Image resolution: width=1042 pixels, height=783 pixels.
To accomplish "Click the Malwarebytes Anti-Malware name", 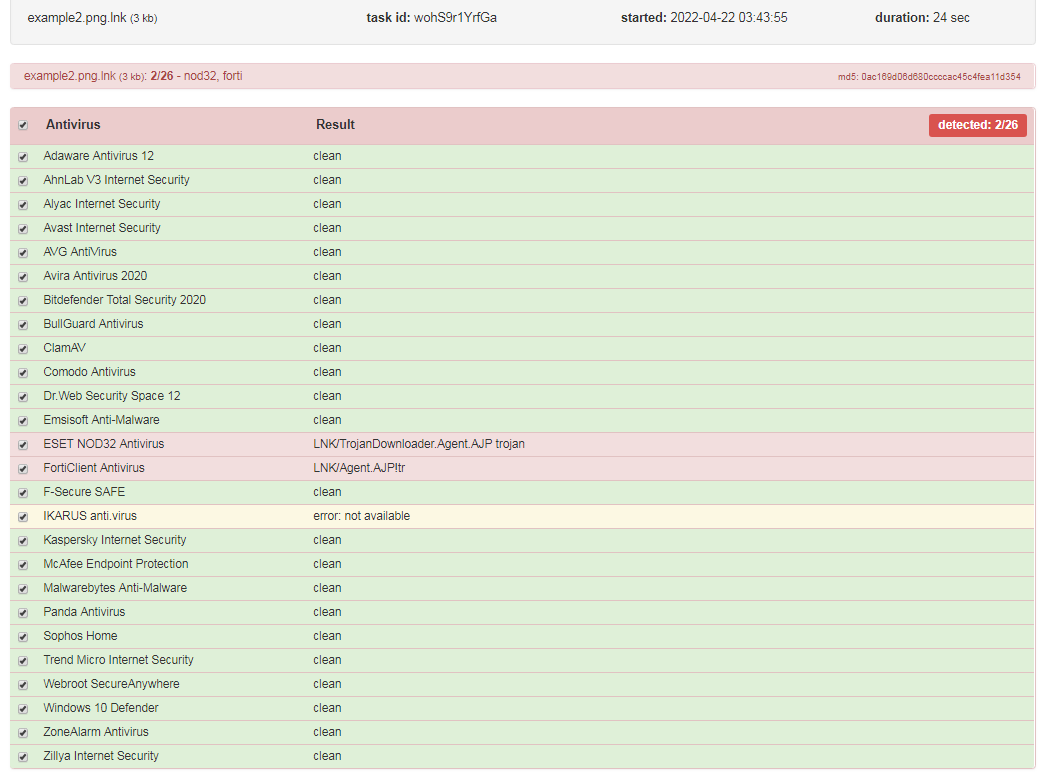I will [x=115, y=588].
